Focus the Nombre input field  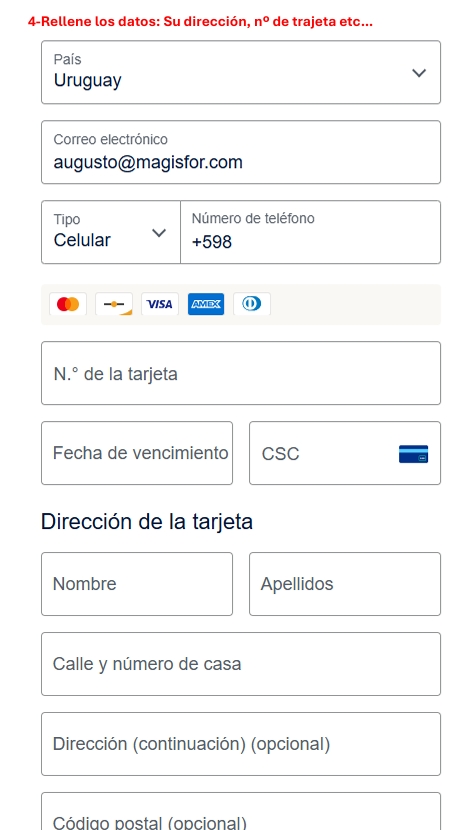pyautogui.click(x=137, y=584)
